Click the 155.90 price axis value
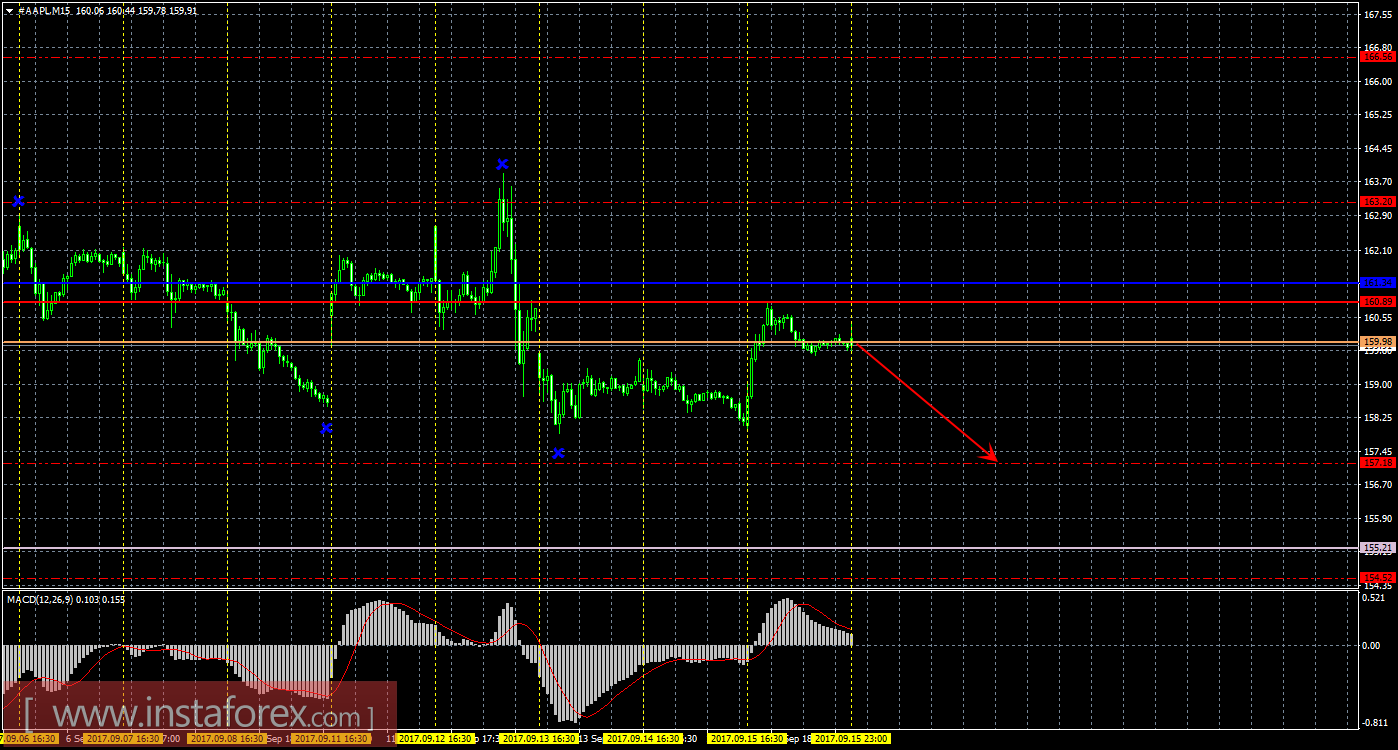 1378,519
